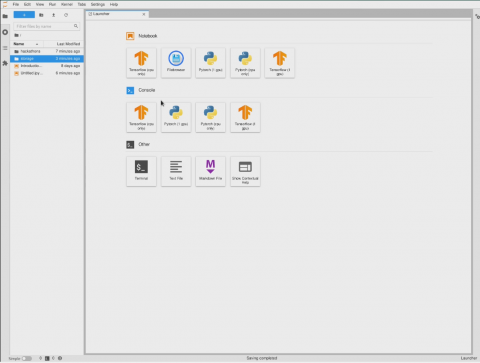Click the Other section header icon
This screenshot has width=480, height=363.
pyautogui.click(x=130, y=145)
